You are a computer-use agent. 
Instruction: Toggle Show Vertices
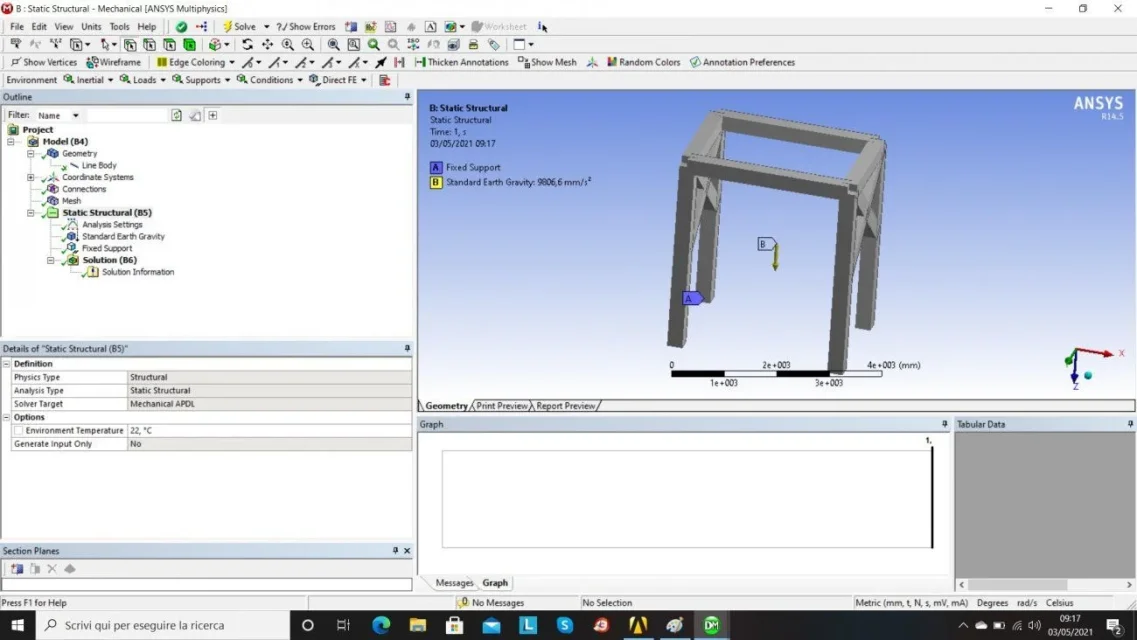coord(44,62)
